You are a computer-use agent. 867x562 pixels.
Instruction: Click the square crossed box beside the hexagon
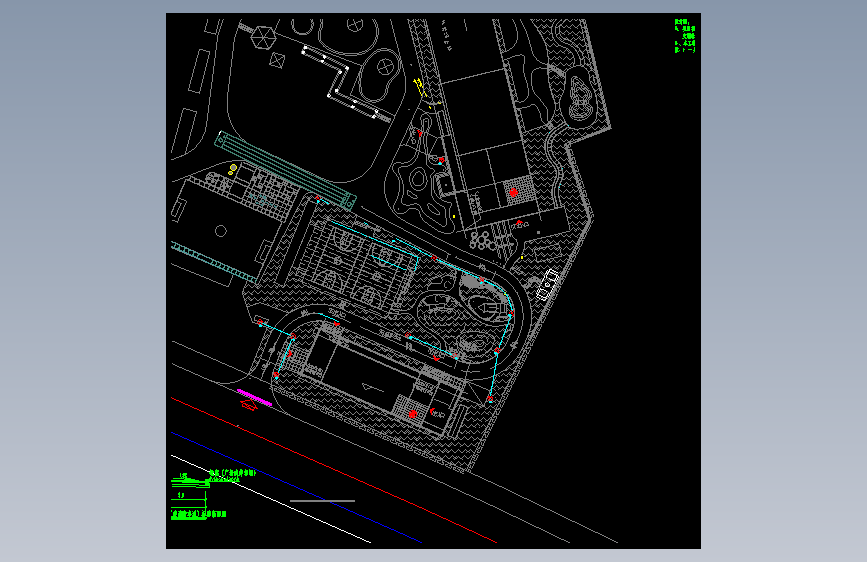click(277, 60)
